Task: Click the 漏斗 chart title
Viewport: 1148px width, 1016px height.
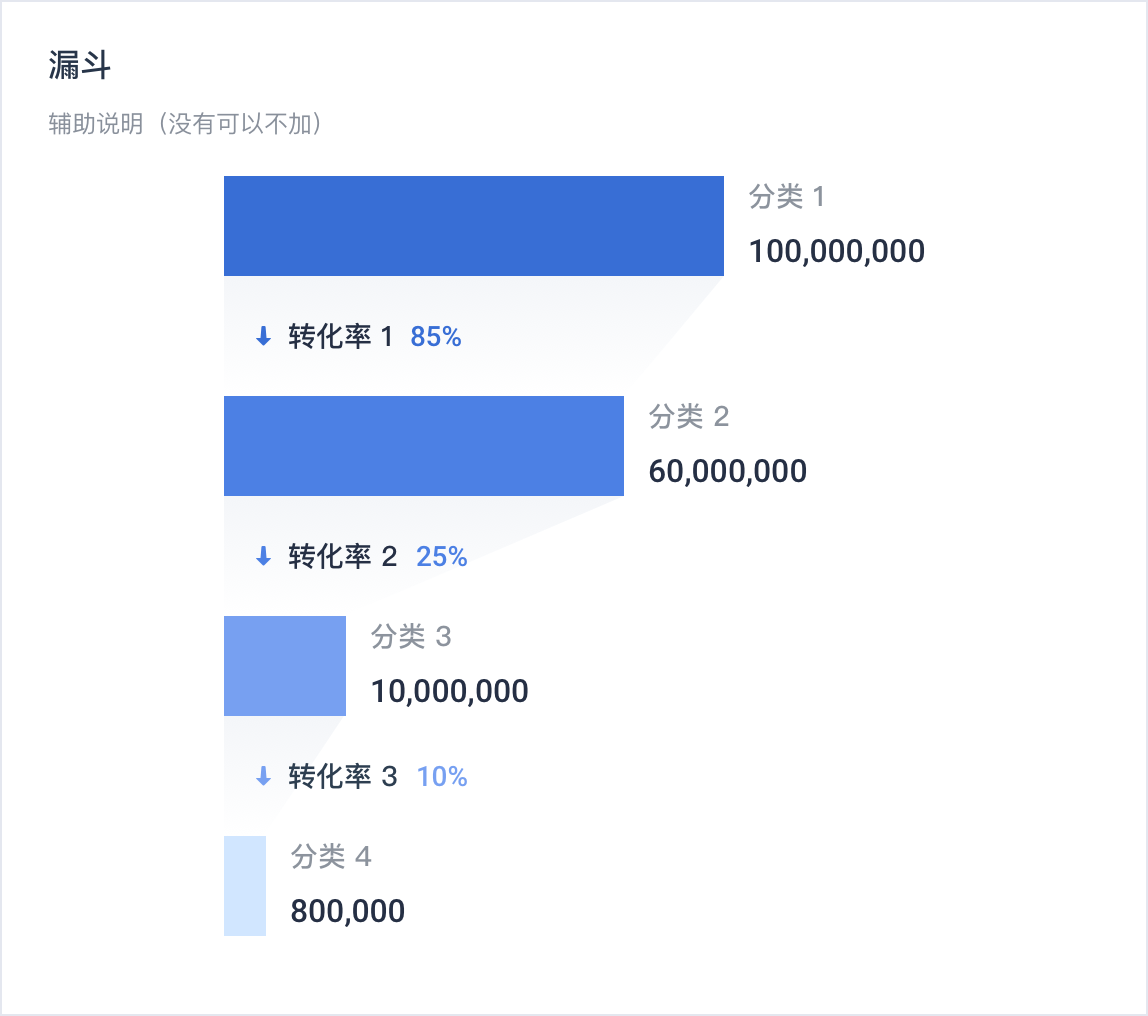Action: (79, 67)
